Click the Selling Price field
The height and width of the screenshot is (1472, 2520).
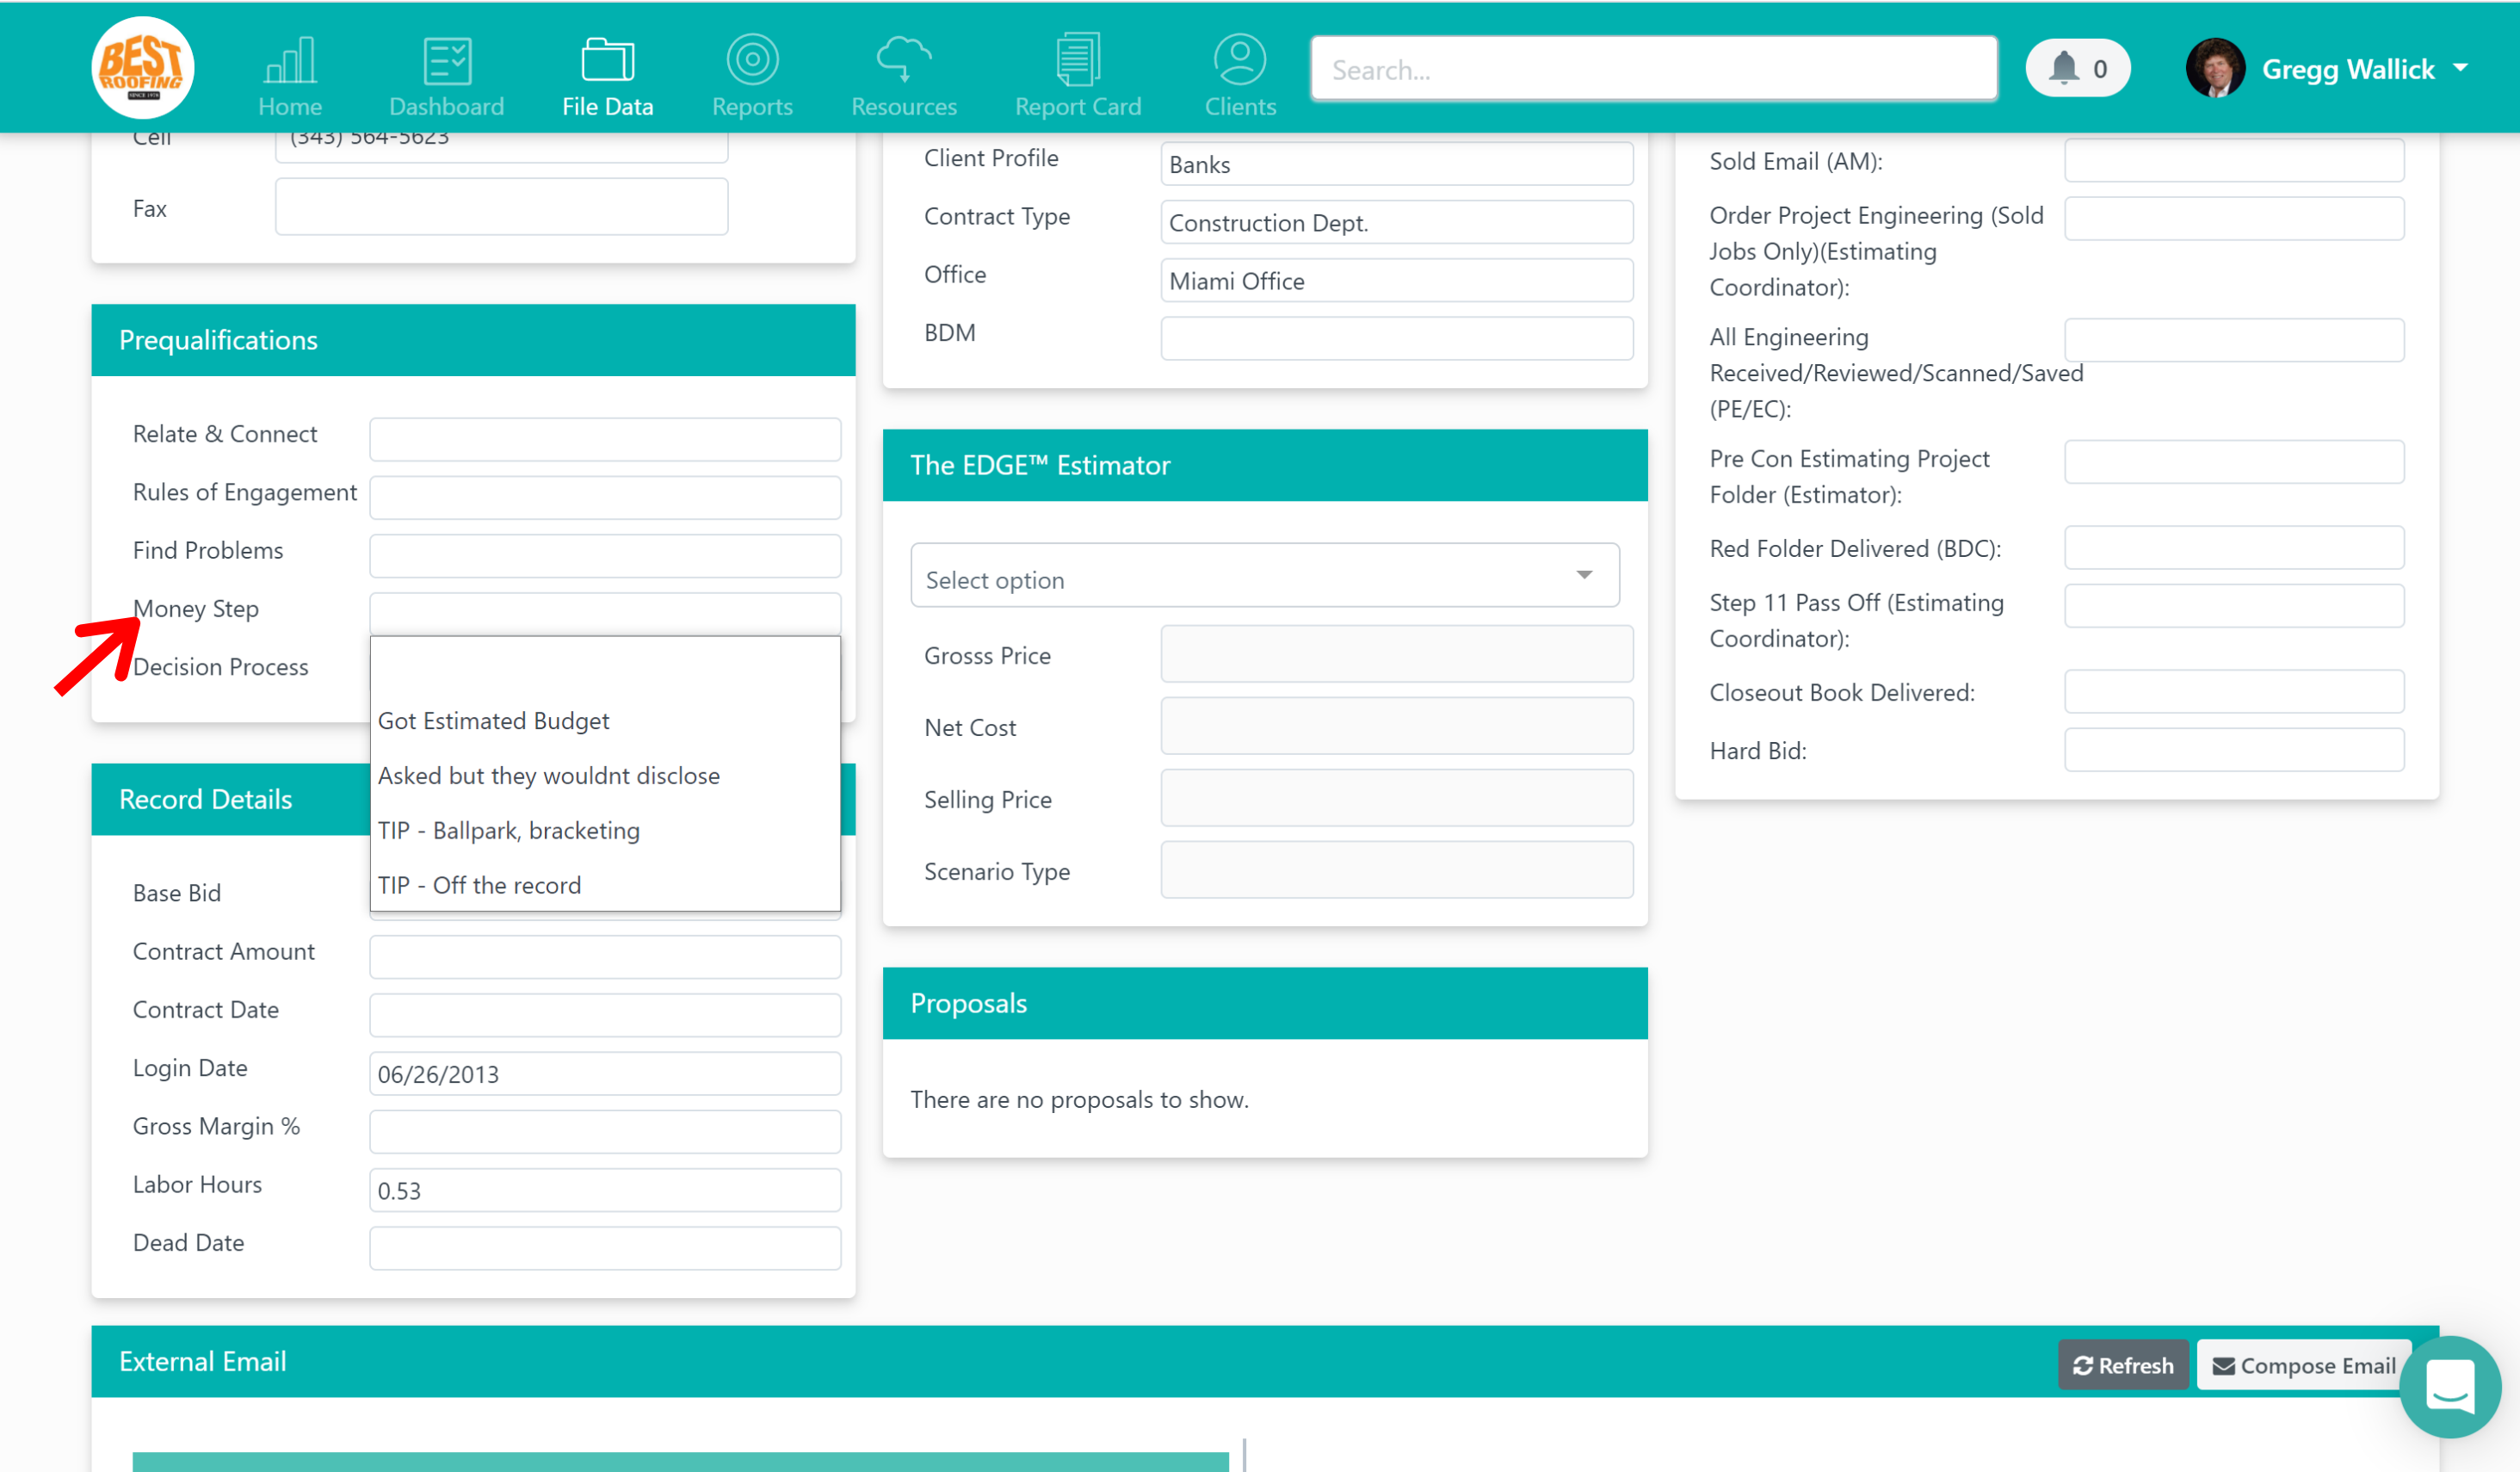1396,798
